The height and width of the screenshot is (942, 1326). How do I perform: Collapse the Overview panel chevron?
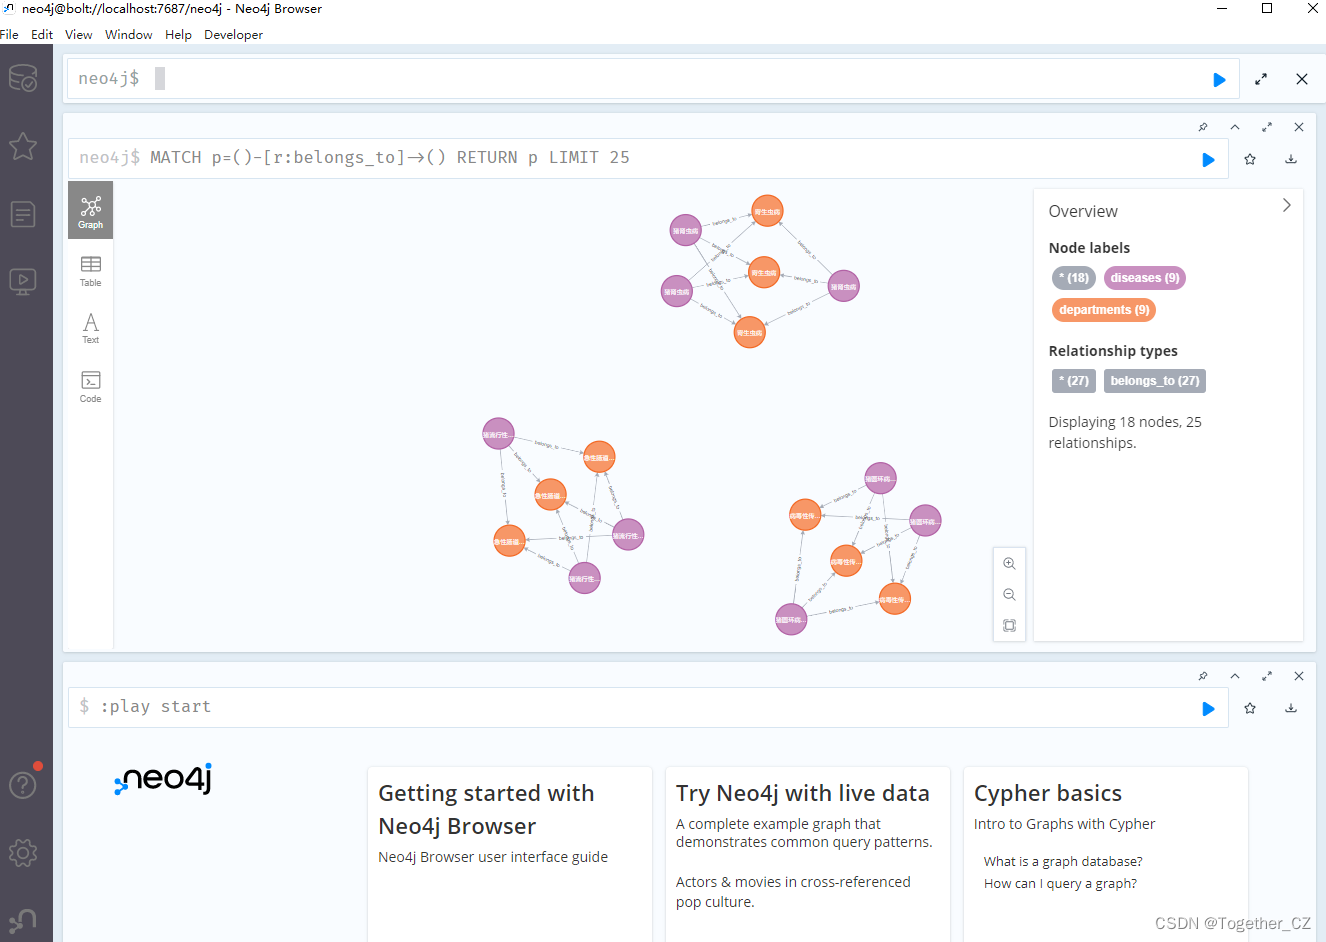point(1287,205)
